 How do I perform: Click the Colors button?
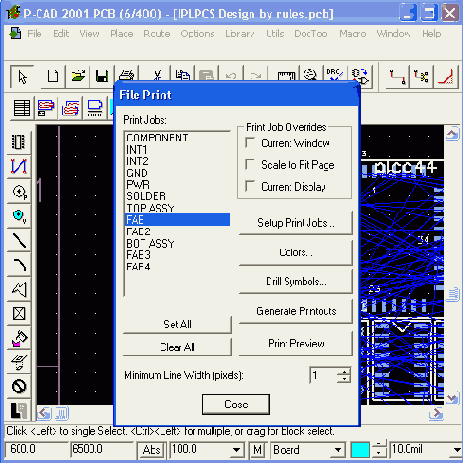296,252
